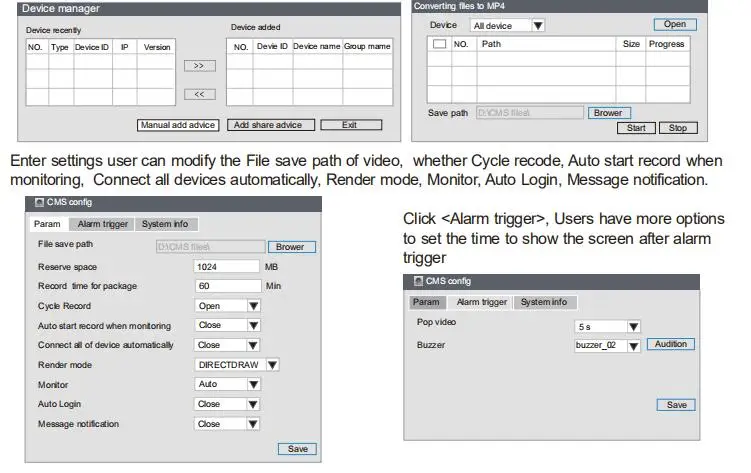
Task: Click the File save path field
Action: point(210,247)
